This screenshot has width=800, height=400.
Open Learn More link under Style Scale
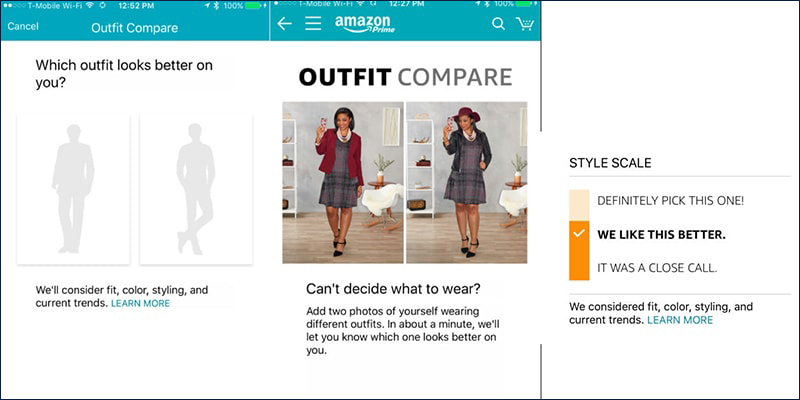(680, 320)
